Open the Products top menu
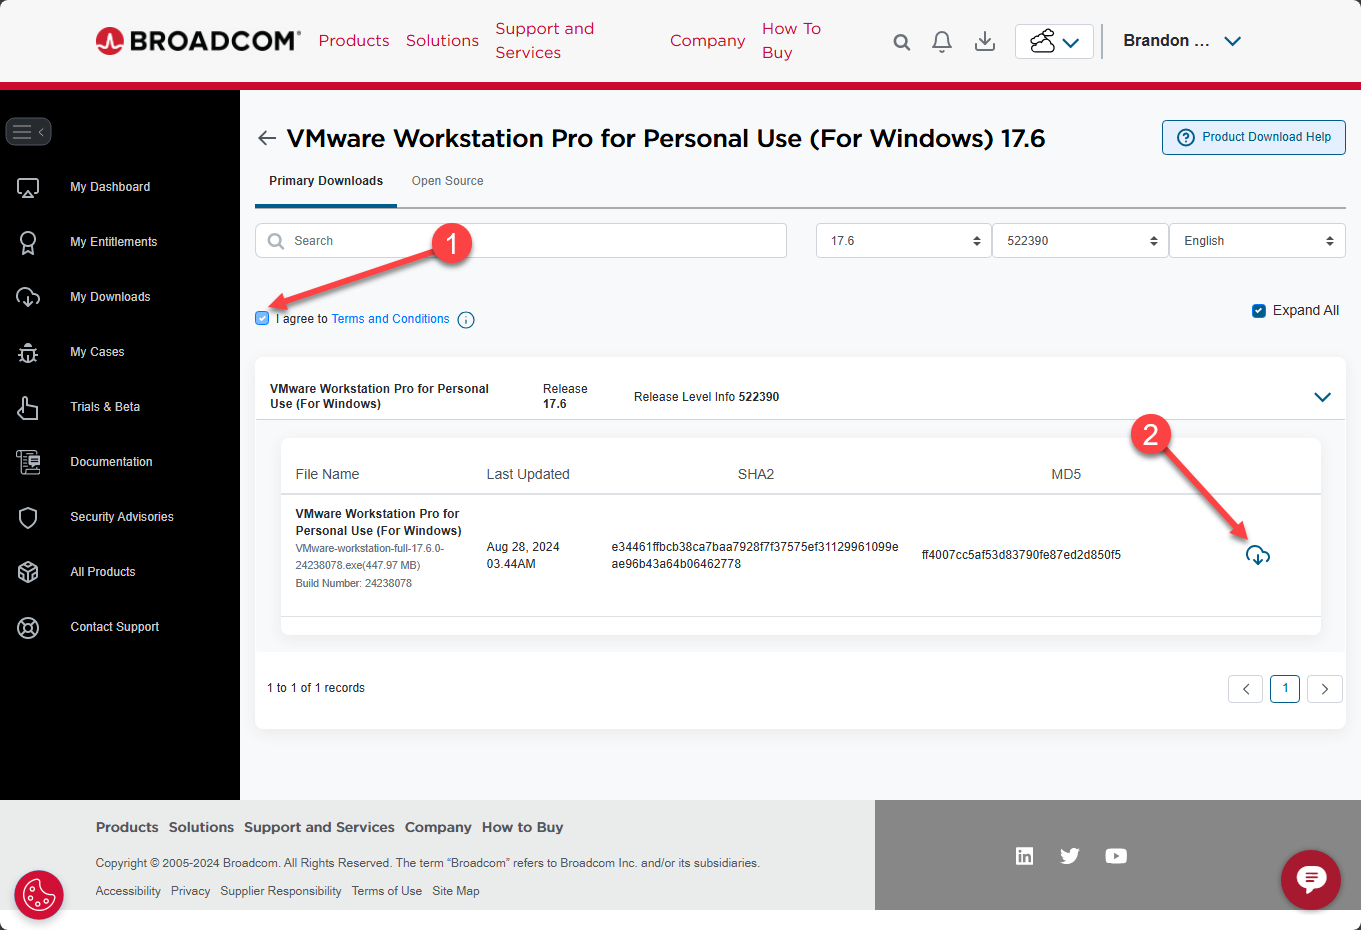Image resolution: width=1361 pixels, height=930 pixels. 354,41
